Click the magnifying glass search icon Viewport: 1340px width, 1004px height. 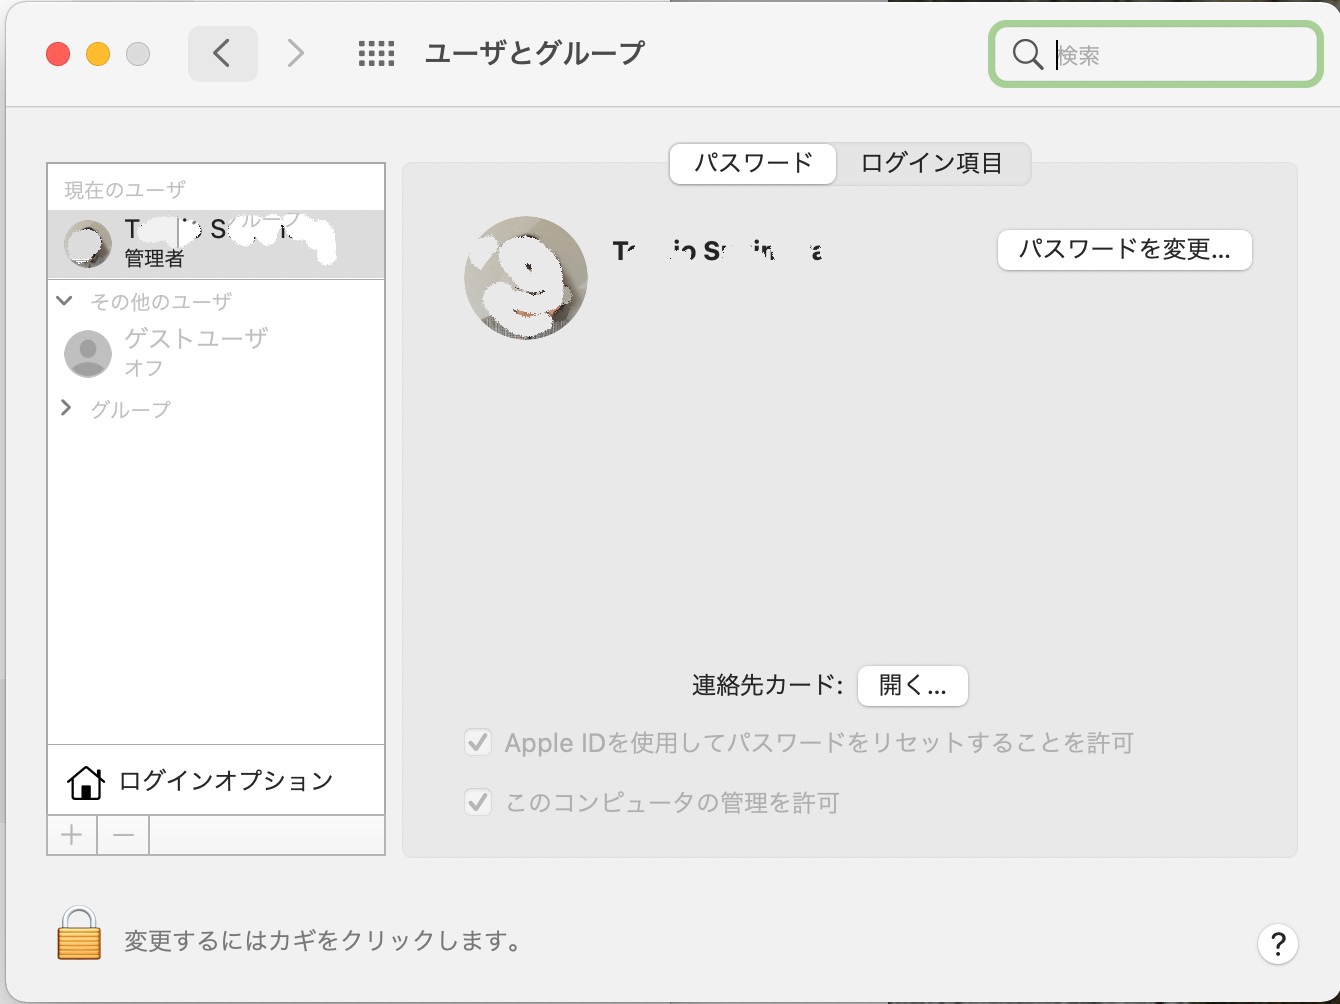(1027, 54)
